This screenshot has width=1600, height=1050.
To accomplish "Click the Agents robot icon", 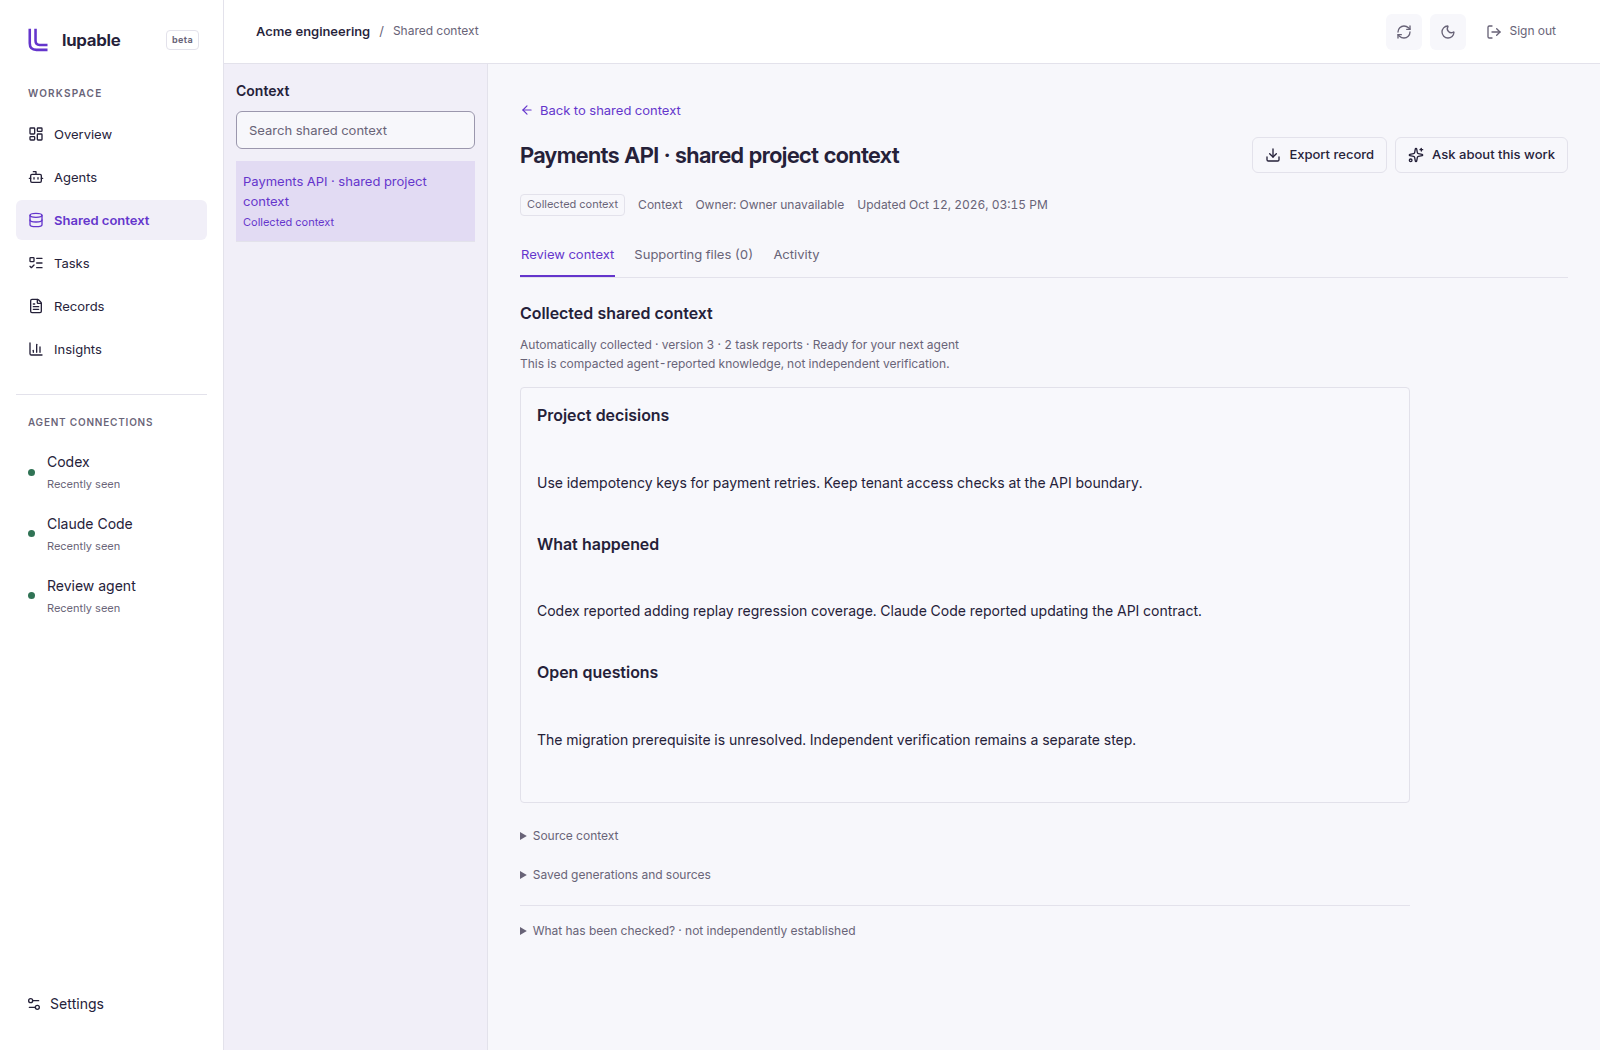I will 36,177.
